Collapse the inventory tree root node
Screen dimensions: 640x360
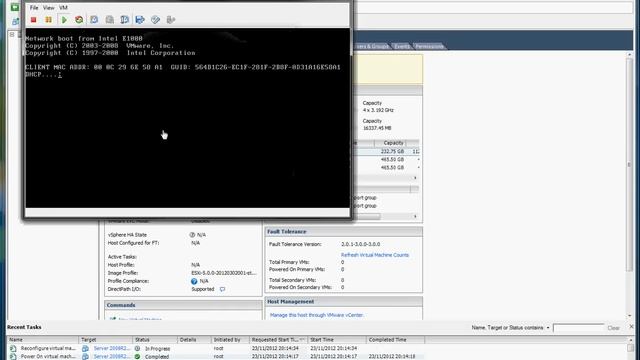point(12,35)
